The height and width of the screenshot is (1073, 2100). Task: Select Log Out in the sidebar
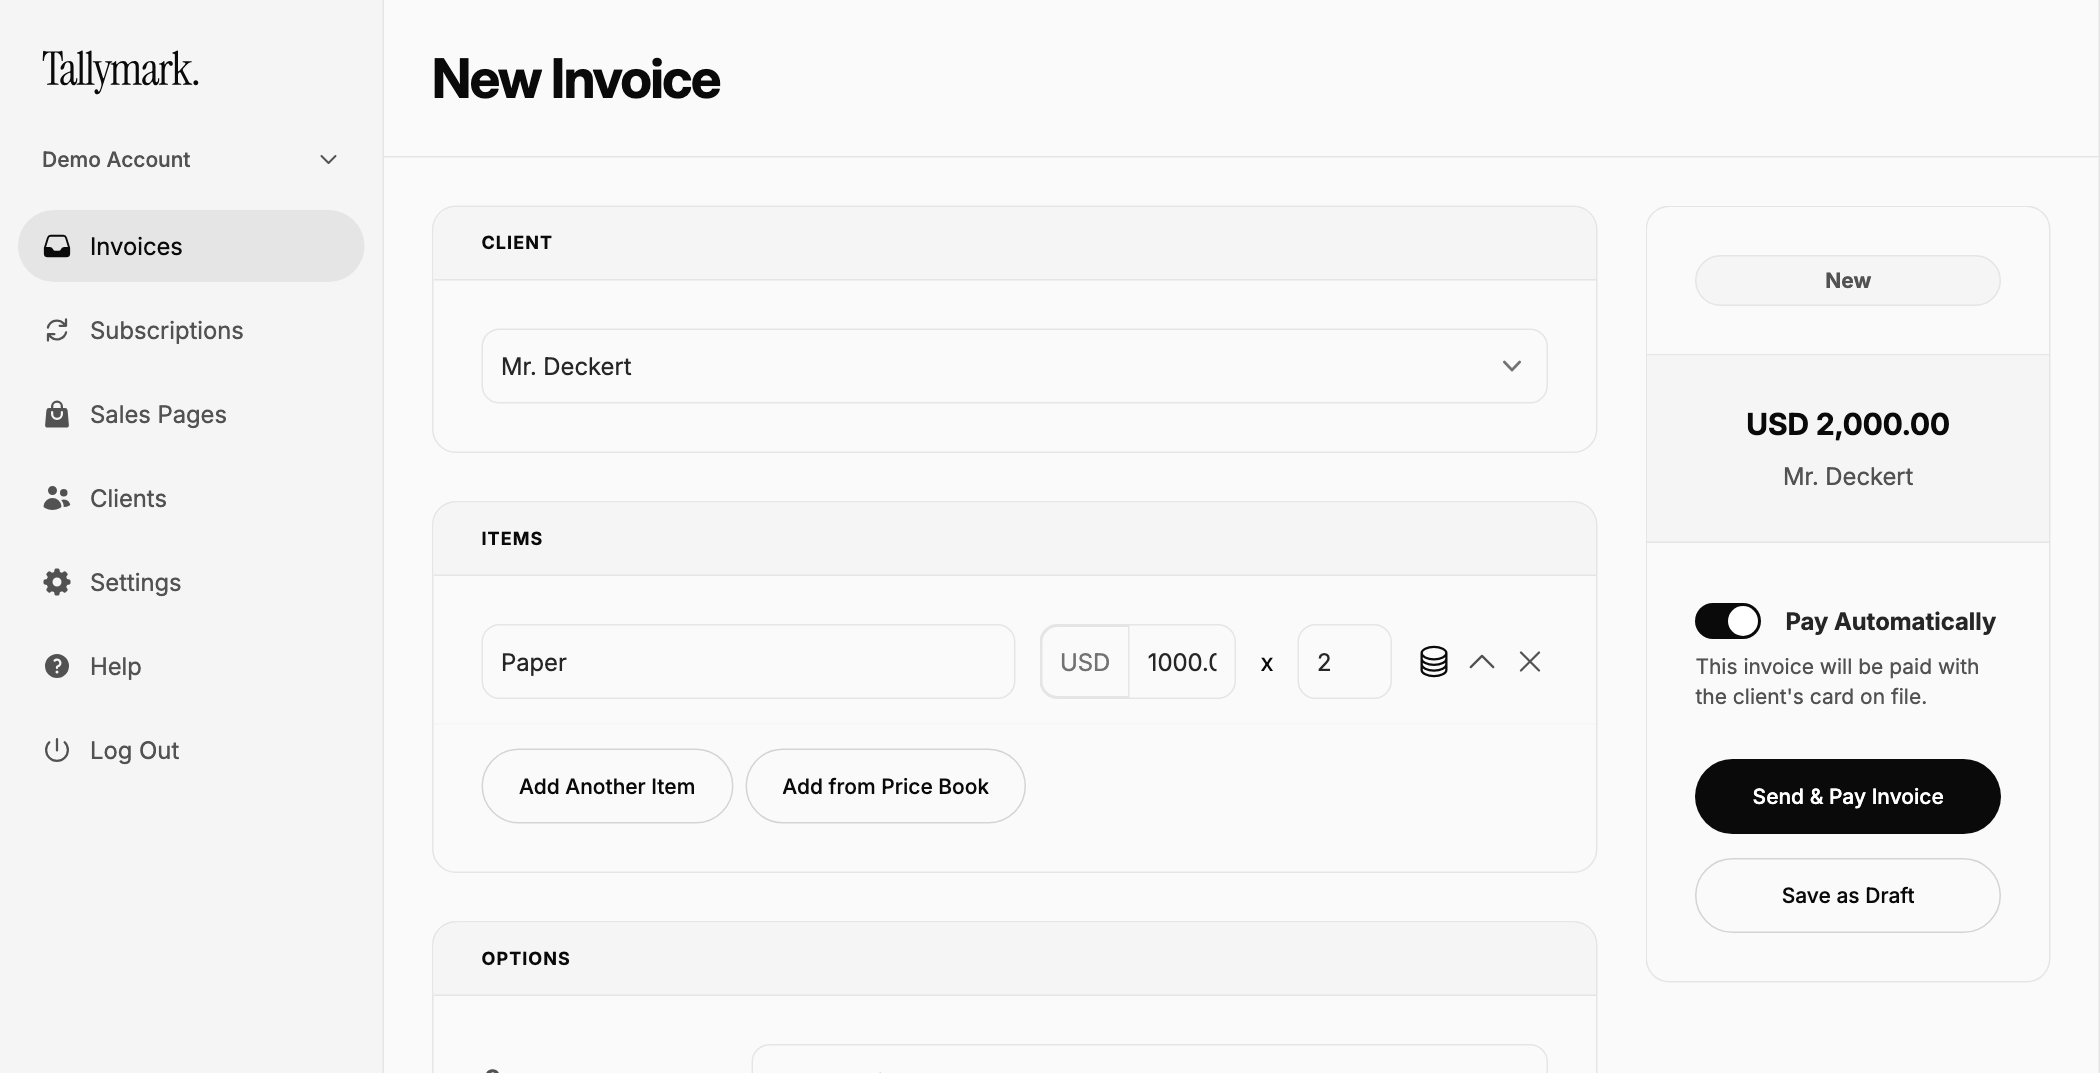coord(191,750)
